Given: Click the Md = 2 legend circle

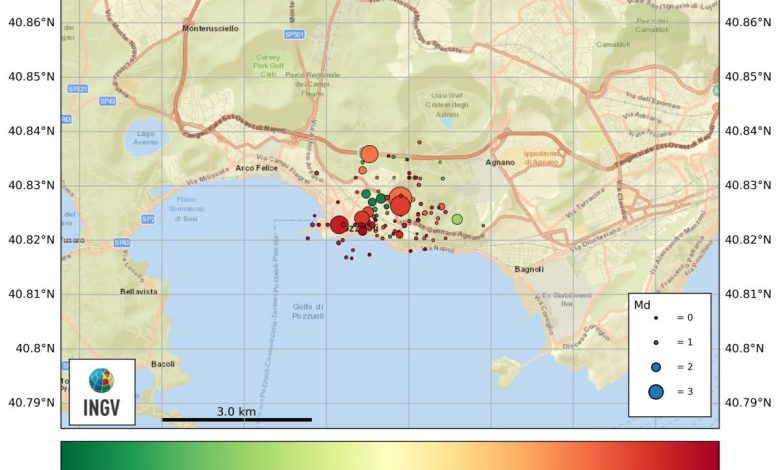Looking at the screenshot, I should click(656, 367).
